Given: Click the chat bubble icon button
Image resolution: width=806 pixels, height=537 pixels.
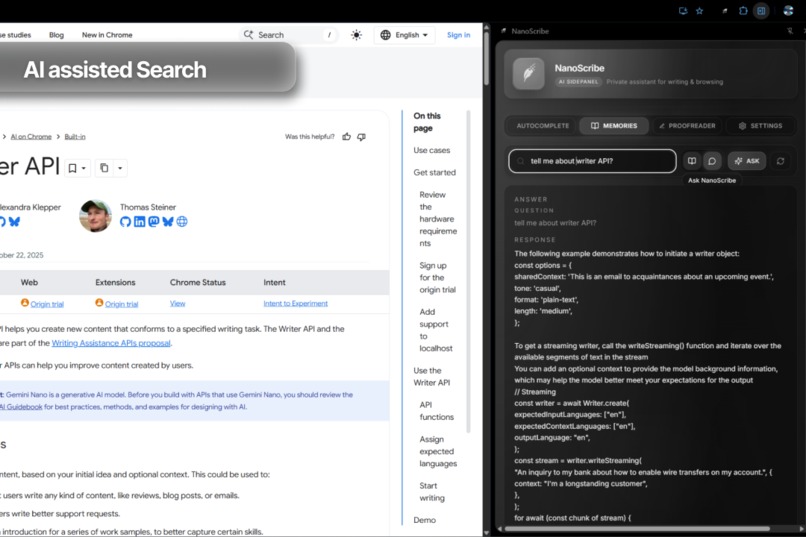Looking at the screenshot, I should (712, 161).
